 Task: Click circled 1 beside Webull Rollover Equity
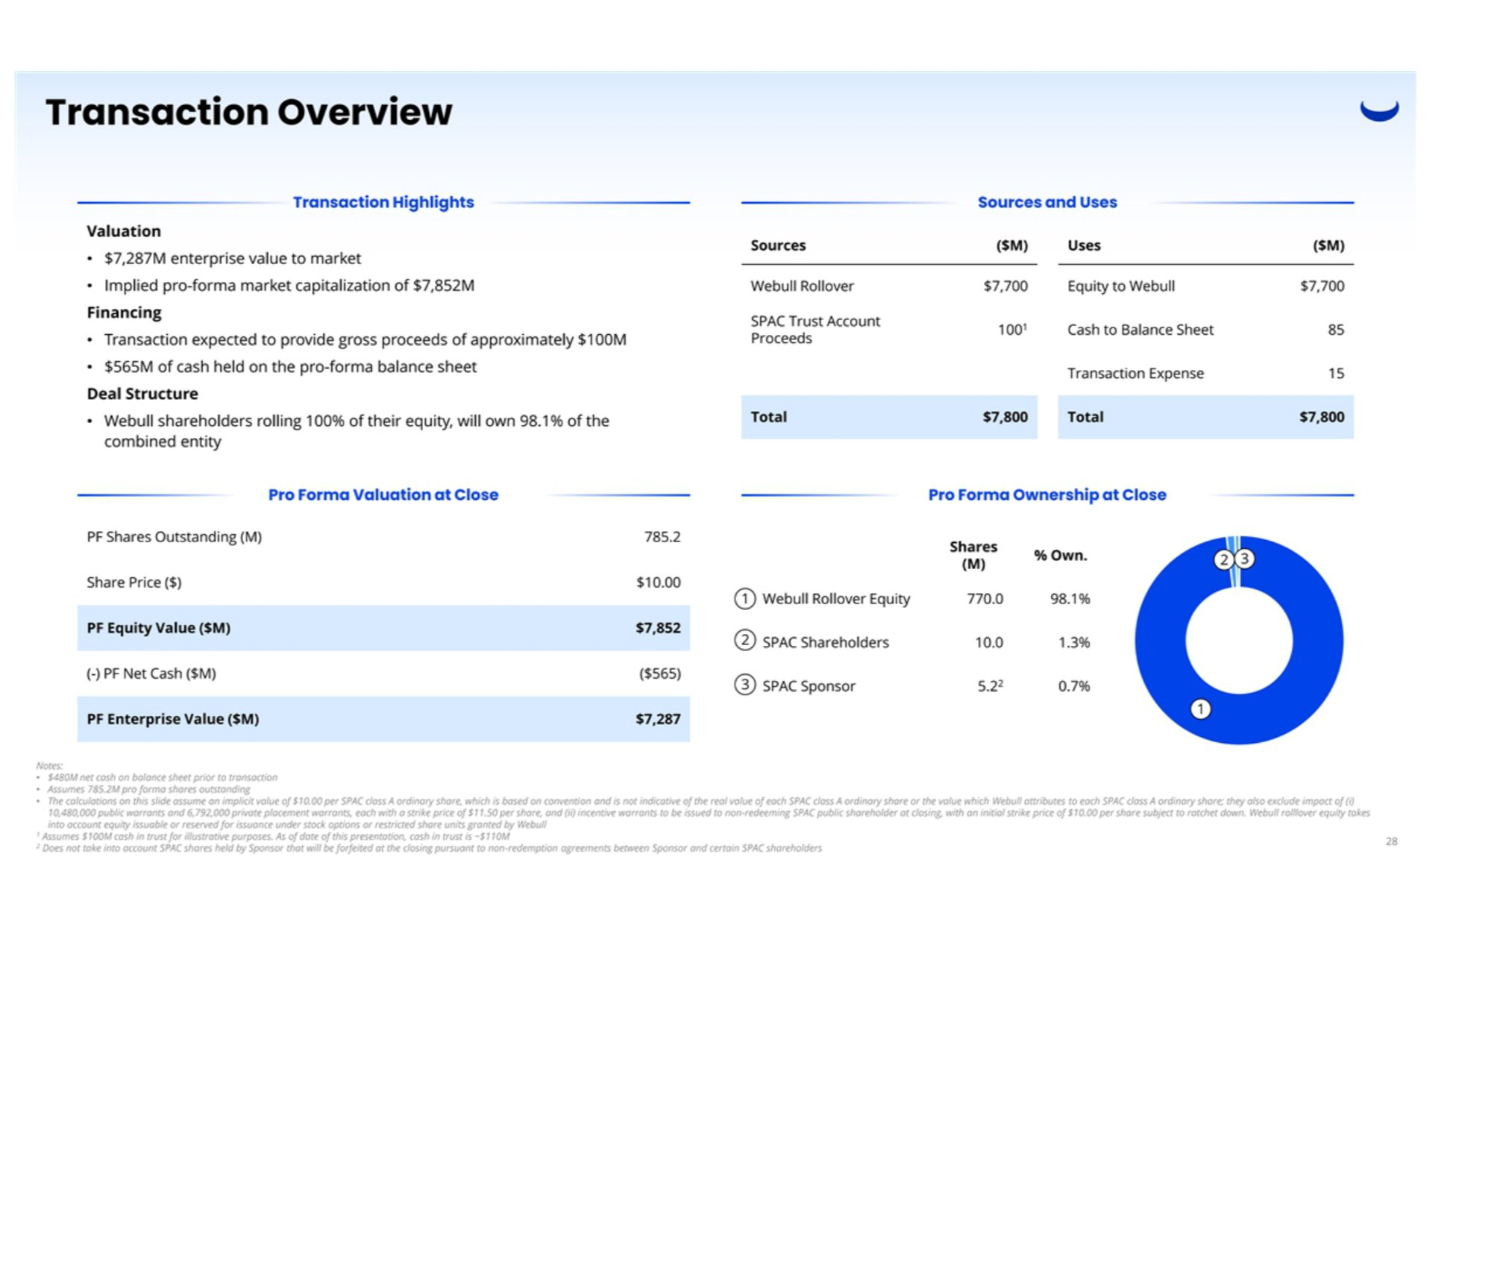[745, 598]
